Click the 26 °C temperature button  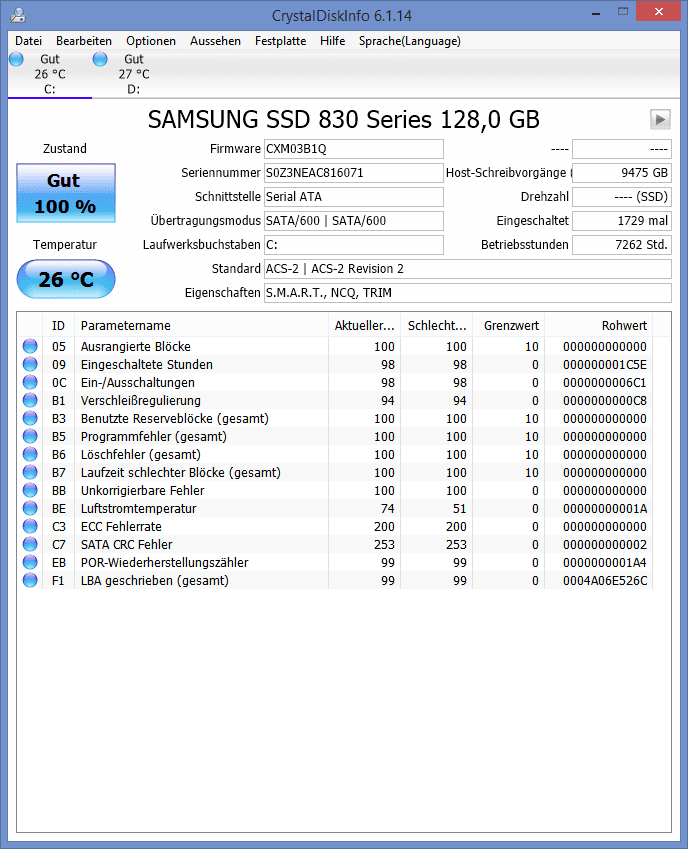tap(65, 279)
